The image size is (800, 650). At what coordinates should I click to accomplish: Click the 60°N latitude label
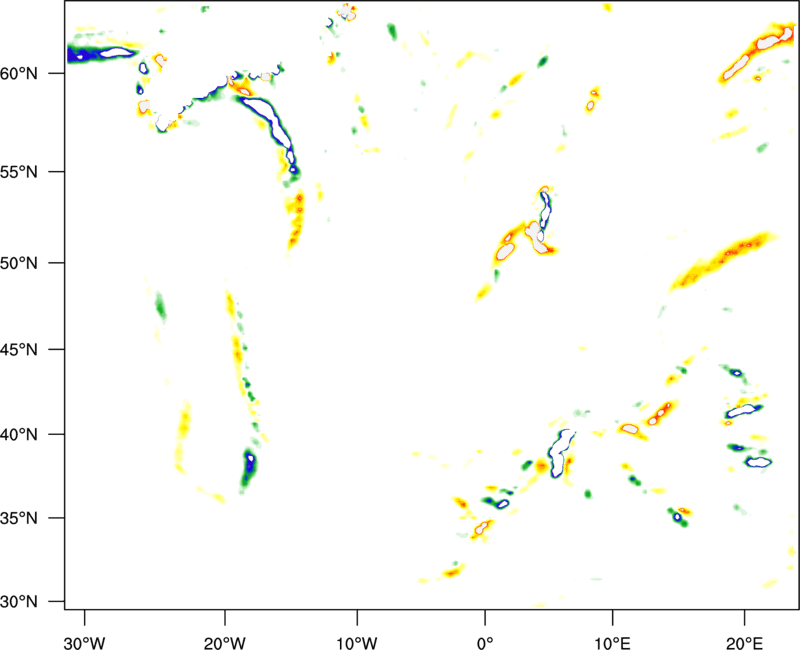click(19, 73)
